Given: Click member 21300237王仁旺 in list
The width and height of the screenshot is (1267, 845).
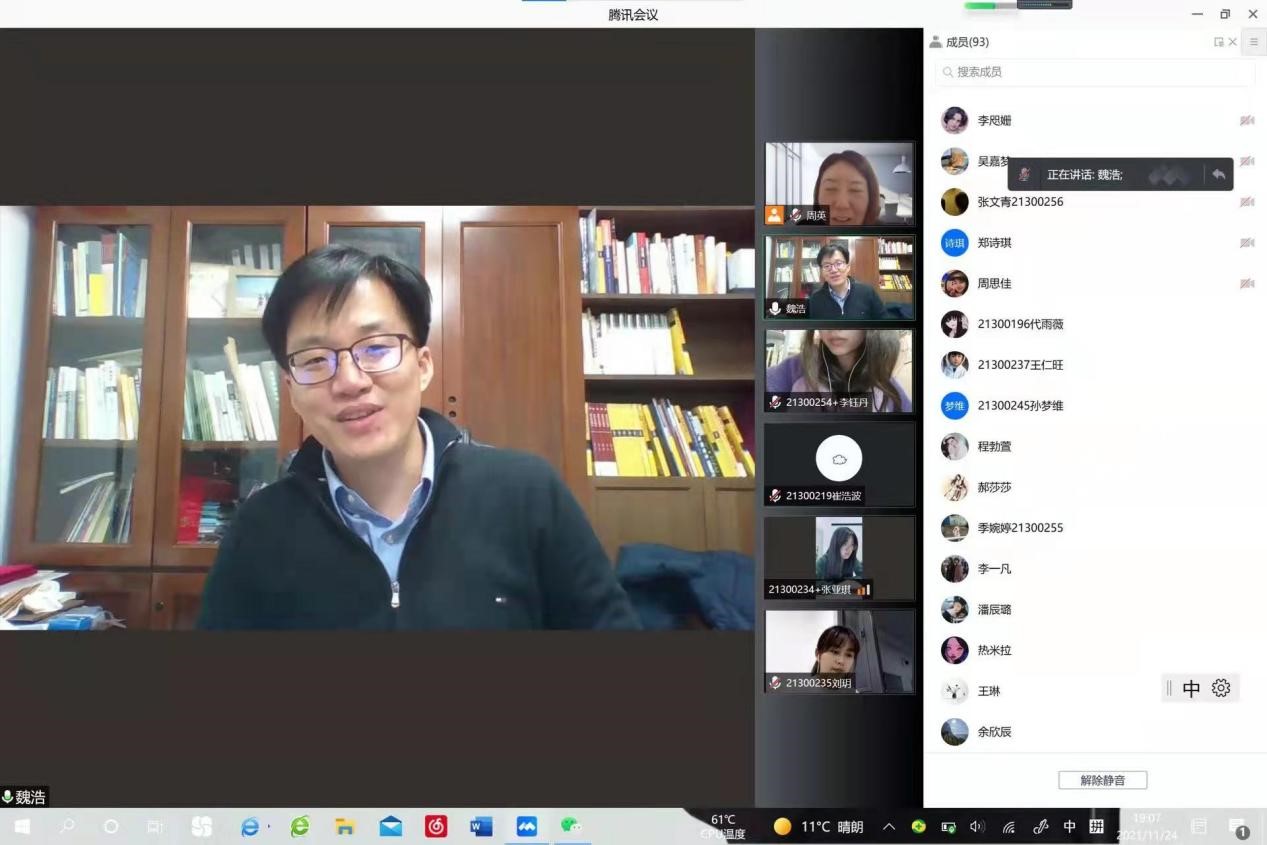Looking at the screenshot, I should point(1020,365).
